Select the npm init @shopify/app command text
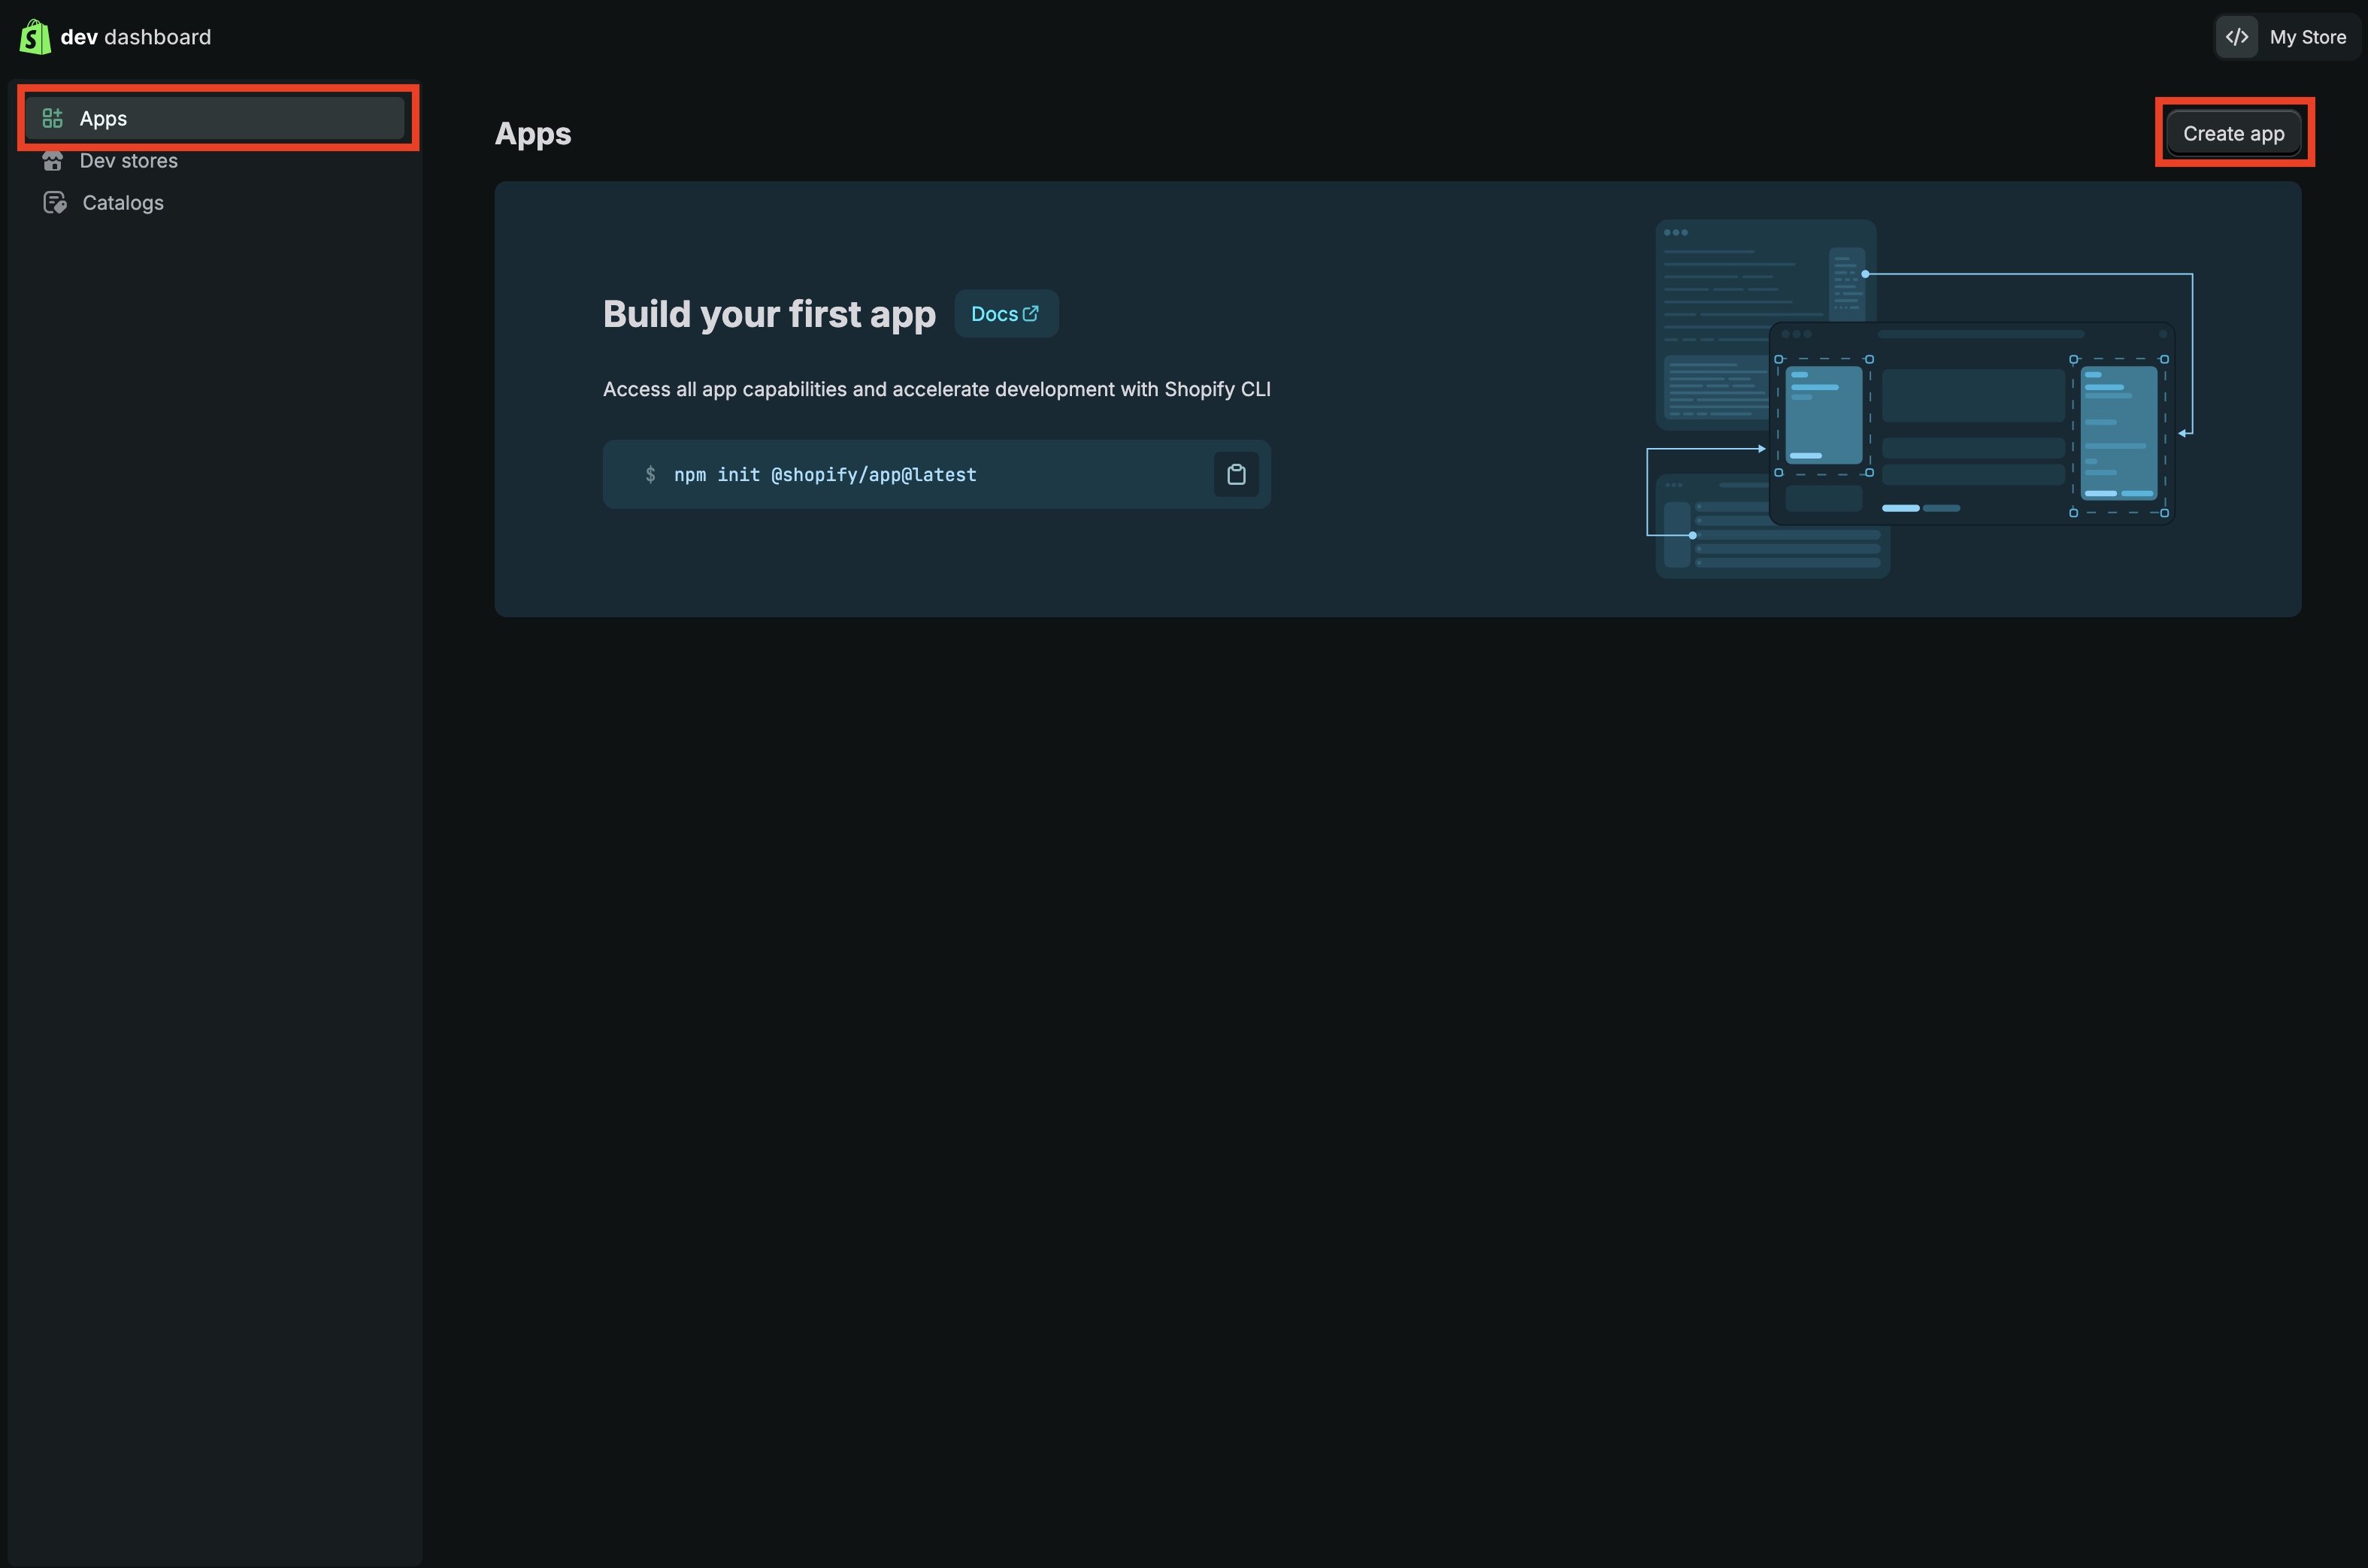The height and width of the screenshot is (1568, 2368). point(824,474)
